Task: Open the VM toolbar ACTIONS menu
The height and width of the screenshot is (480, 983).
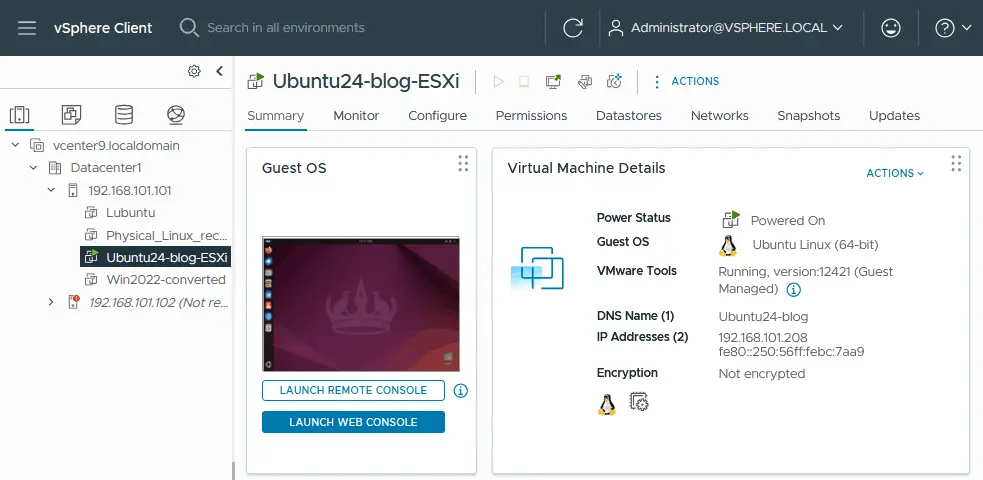Action: pyautogui.click(x=686, y=81)
